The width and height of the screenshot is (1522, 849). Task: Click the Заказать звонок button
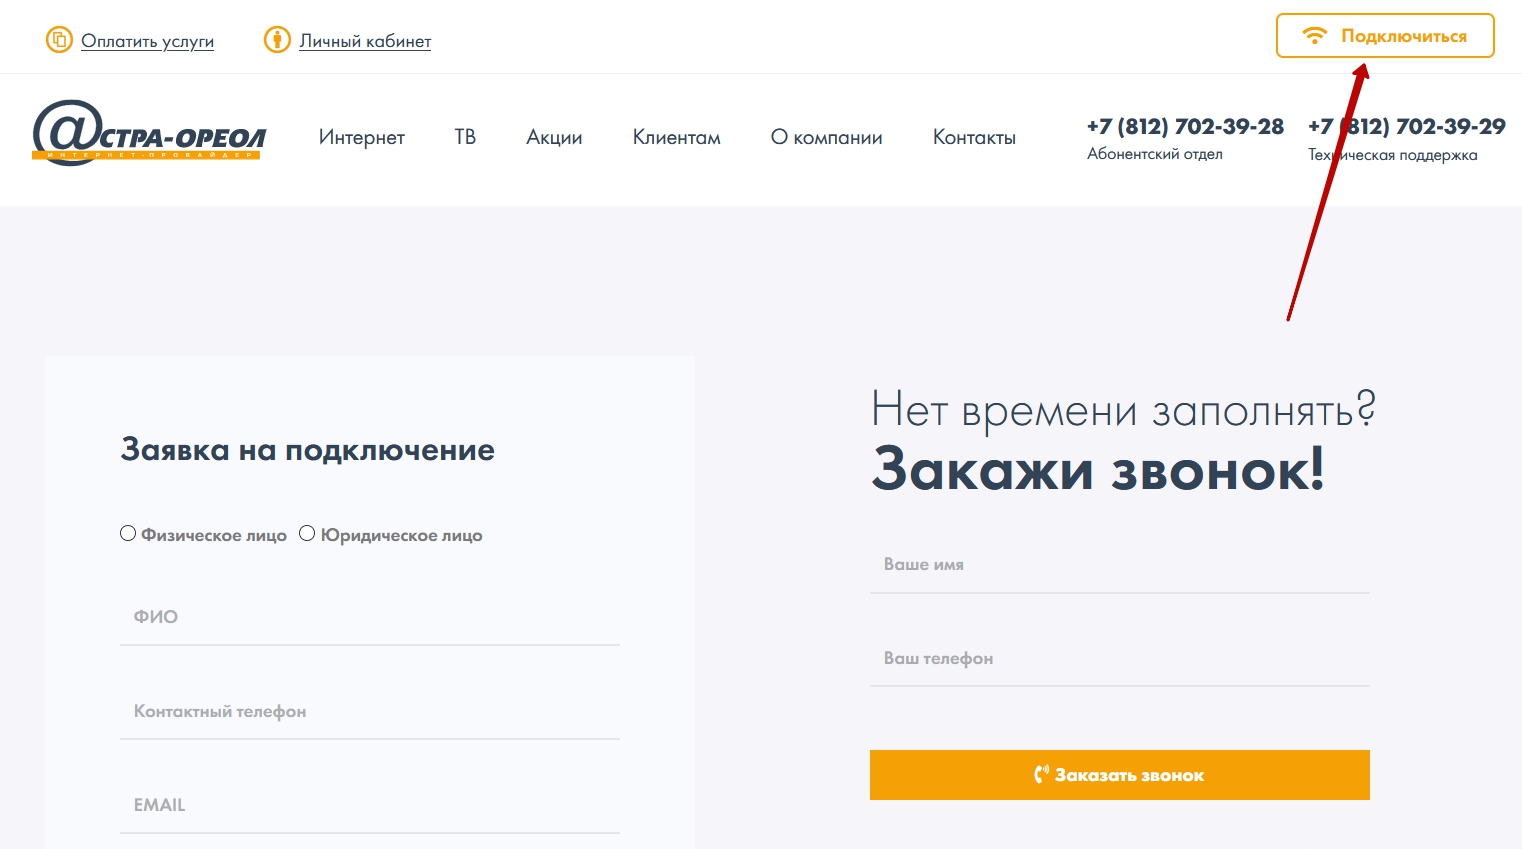click(1120, 775)
